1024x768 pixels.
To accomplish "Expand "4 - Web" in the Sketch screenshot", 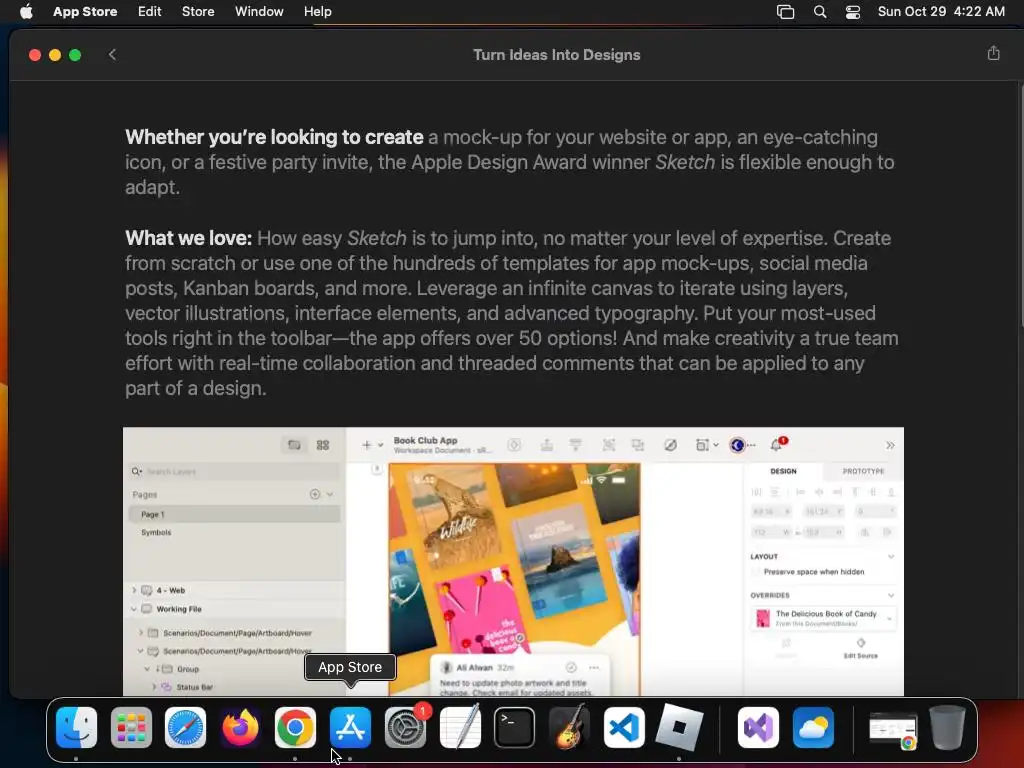I will click(x=135, y=590).
